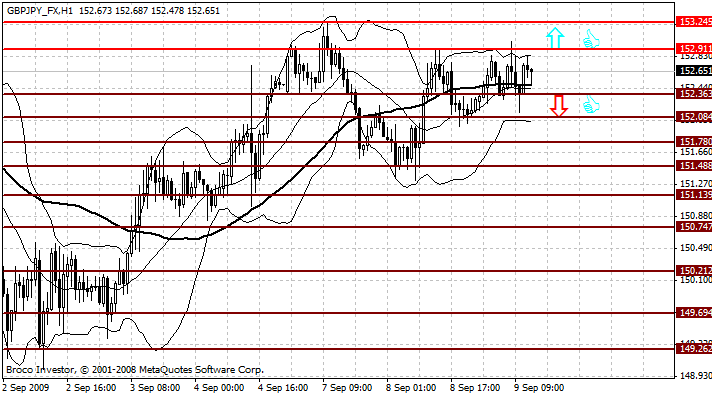This screenshot has height=395, width=712.
Task: Select the 150.747 level label
Action: [x=694, y=227]
